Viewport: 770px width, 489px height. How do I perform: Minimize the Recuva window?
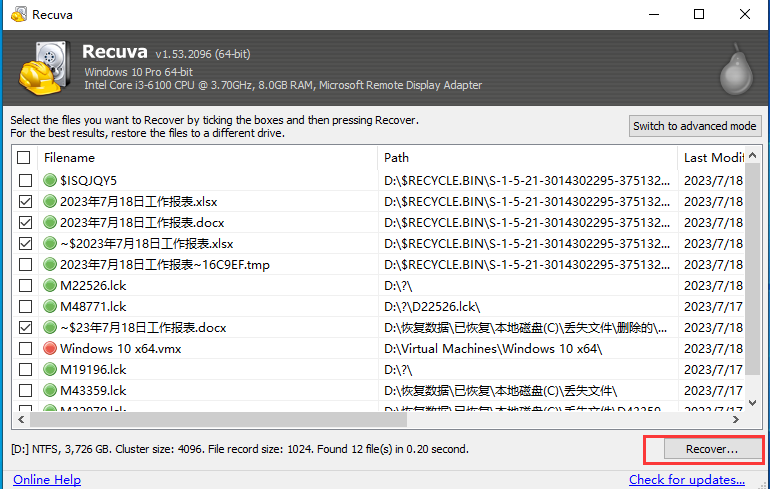pos(654,14)
